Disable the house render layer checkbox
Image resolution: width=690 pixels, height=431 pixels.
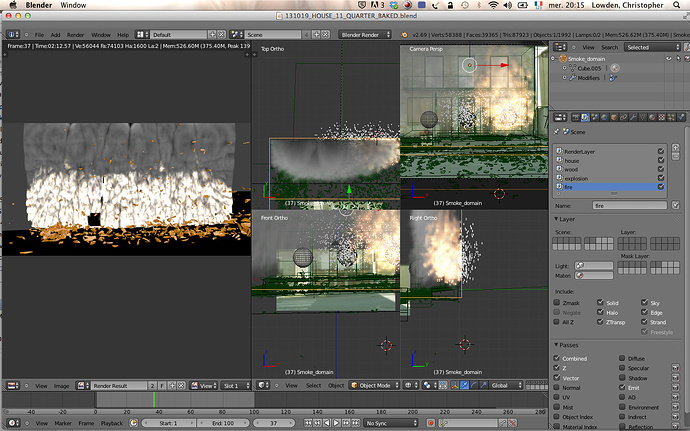661,160
